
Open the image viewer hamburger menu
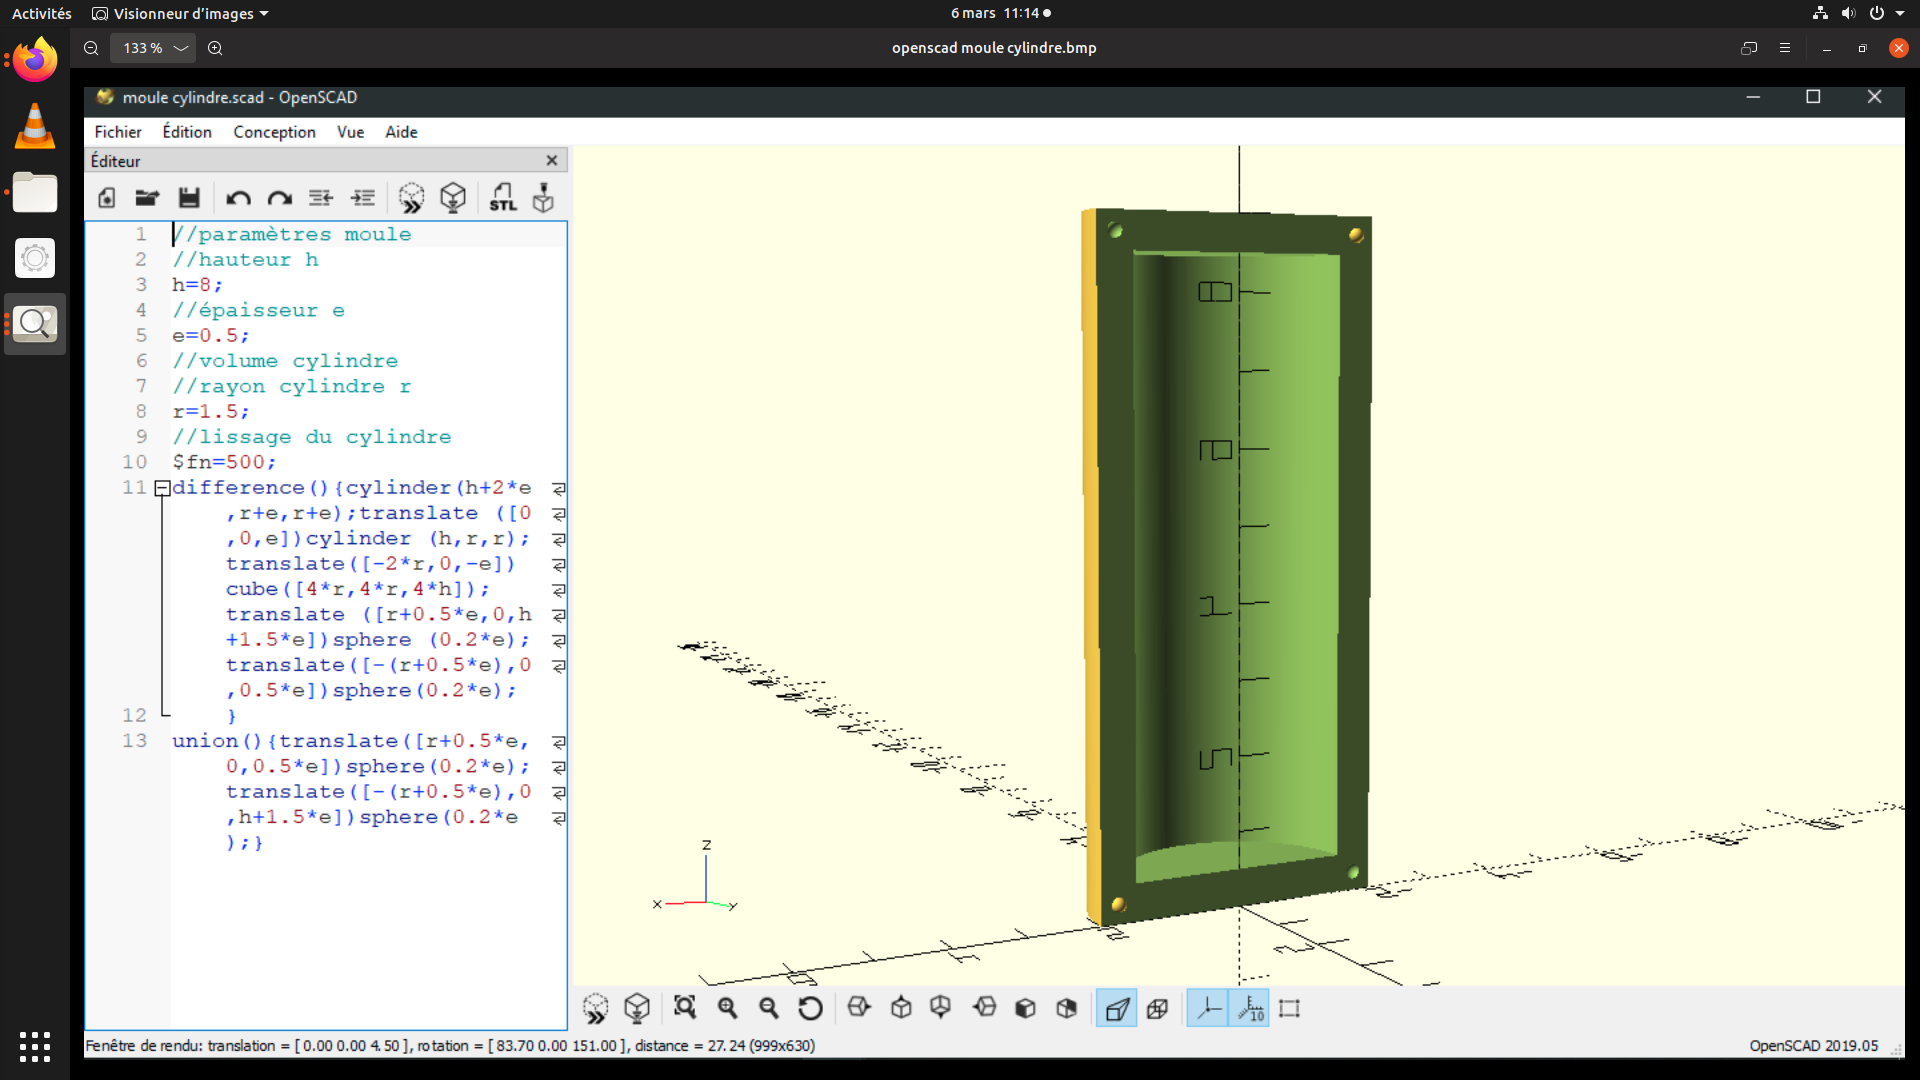coord(1785,48)
